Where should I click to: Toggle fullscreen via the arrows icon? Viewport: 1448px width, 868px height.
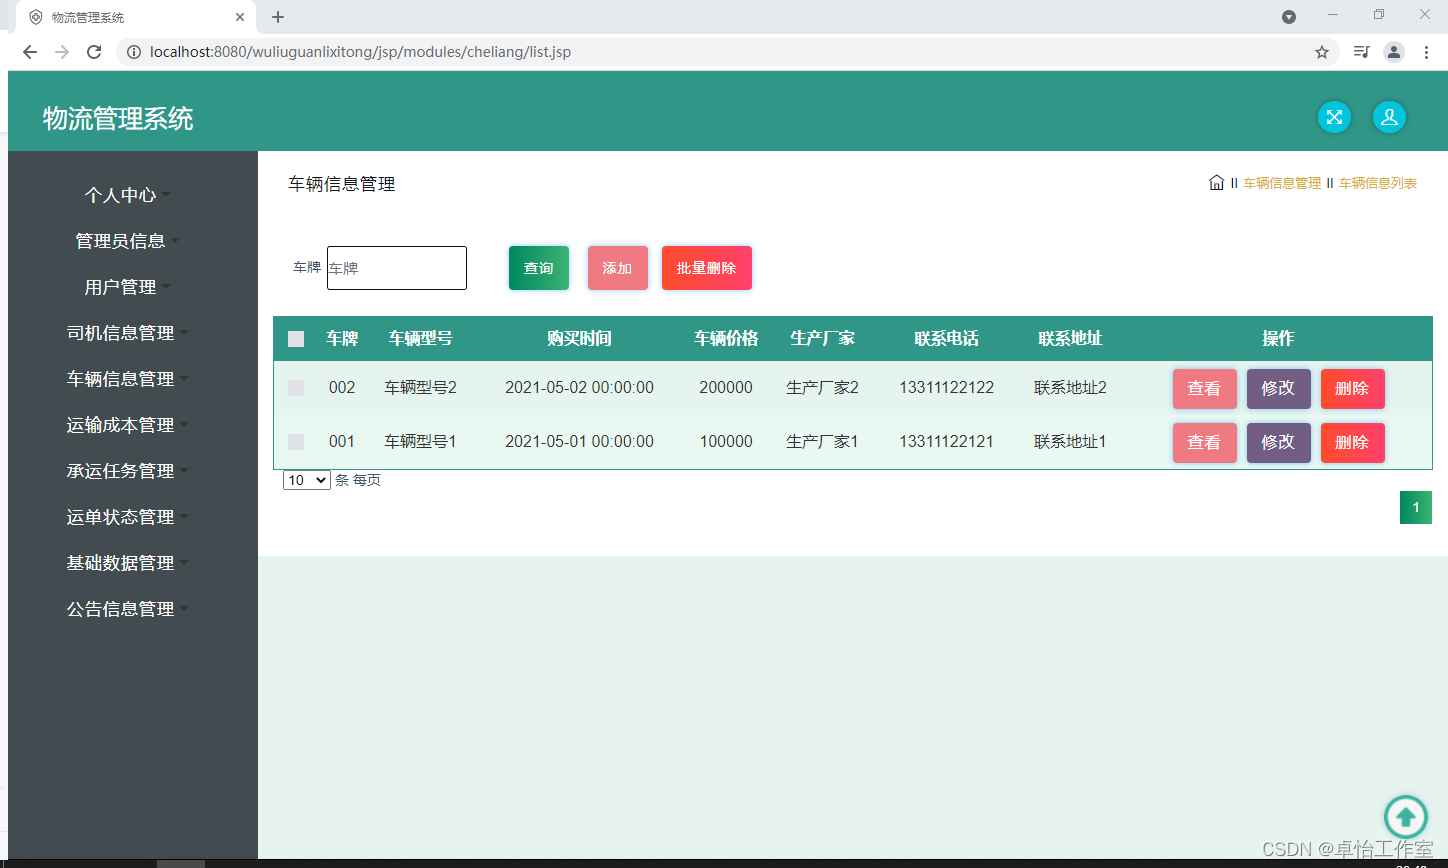pos(1334,117)
